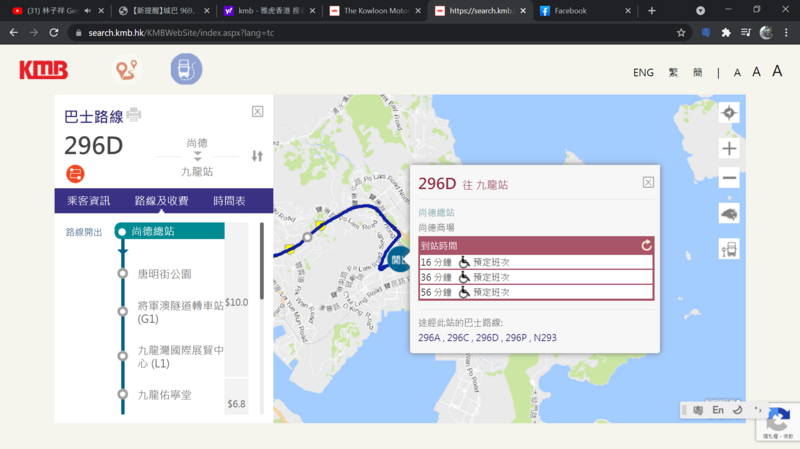Open the 時間表 tab
The image size is (800, 449).
tap(229, 201)
